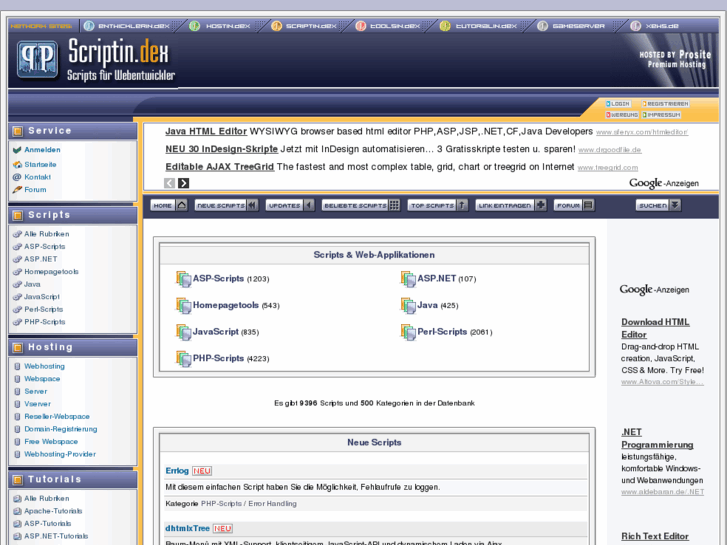Click the Top Scripts up-arrow icon

click(462, 205)
